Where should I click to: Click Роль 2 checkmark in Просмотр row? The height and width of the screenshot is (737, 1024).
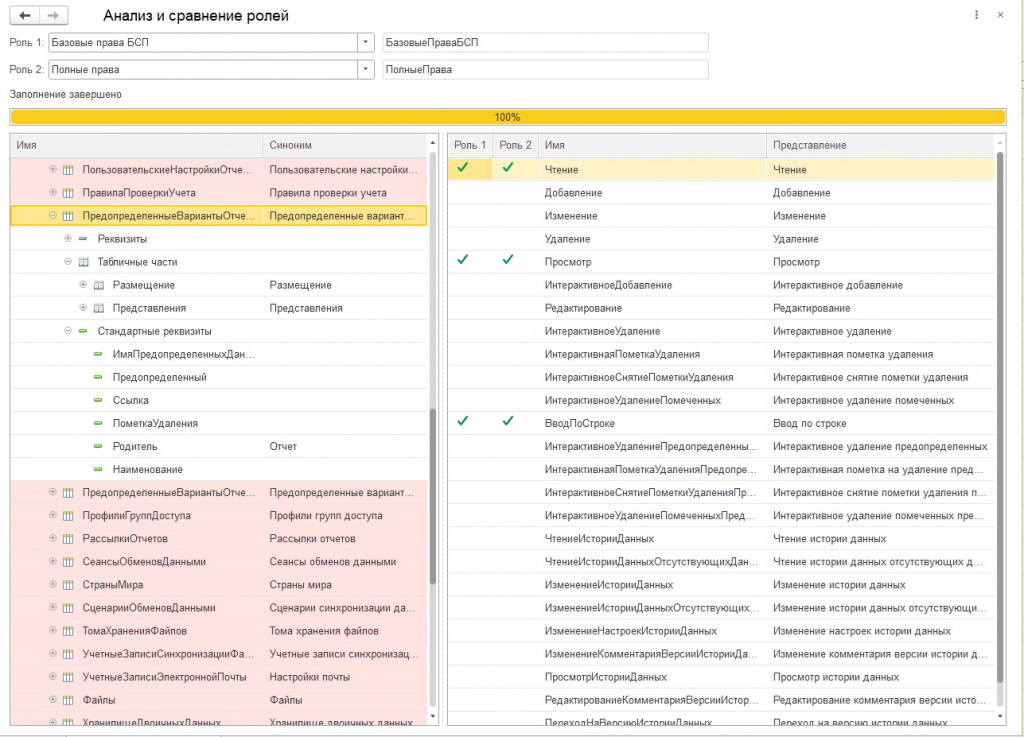point(508,260)
